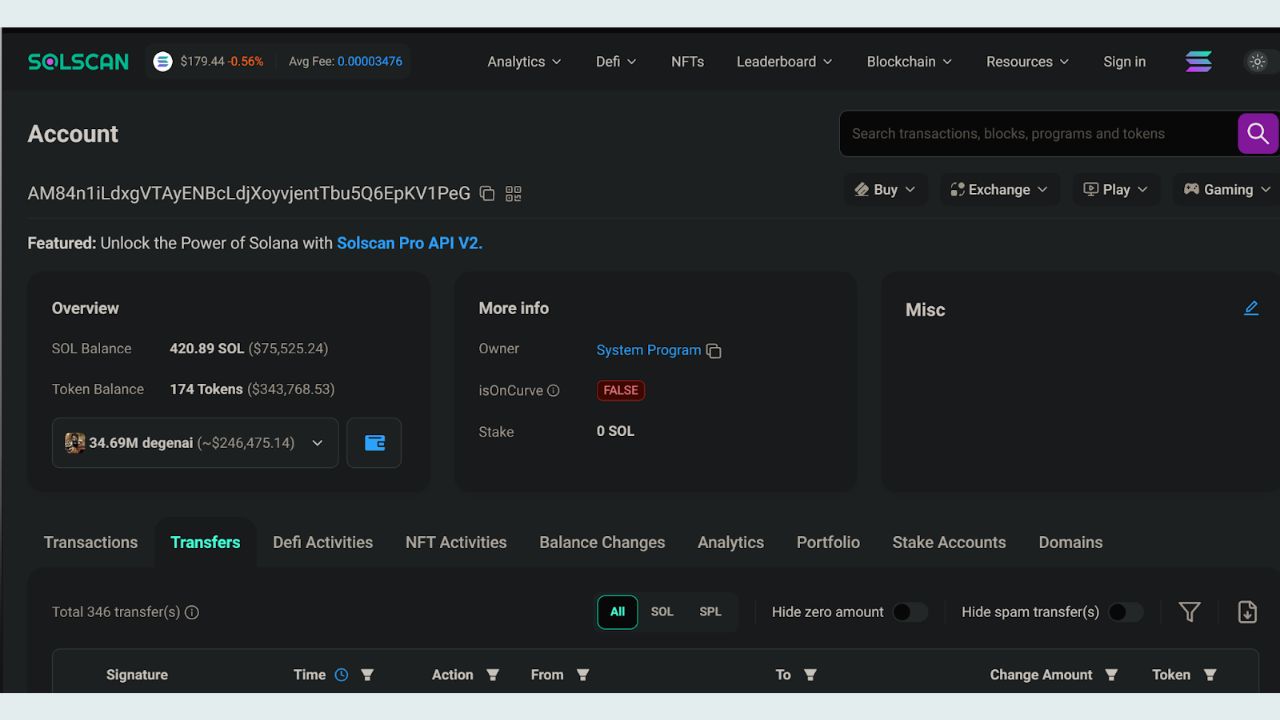The image size is (1280, 720).
Task: Click the 420.89 SOL balance value
Action: (207, 349)
